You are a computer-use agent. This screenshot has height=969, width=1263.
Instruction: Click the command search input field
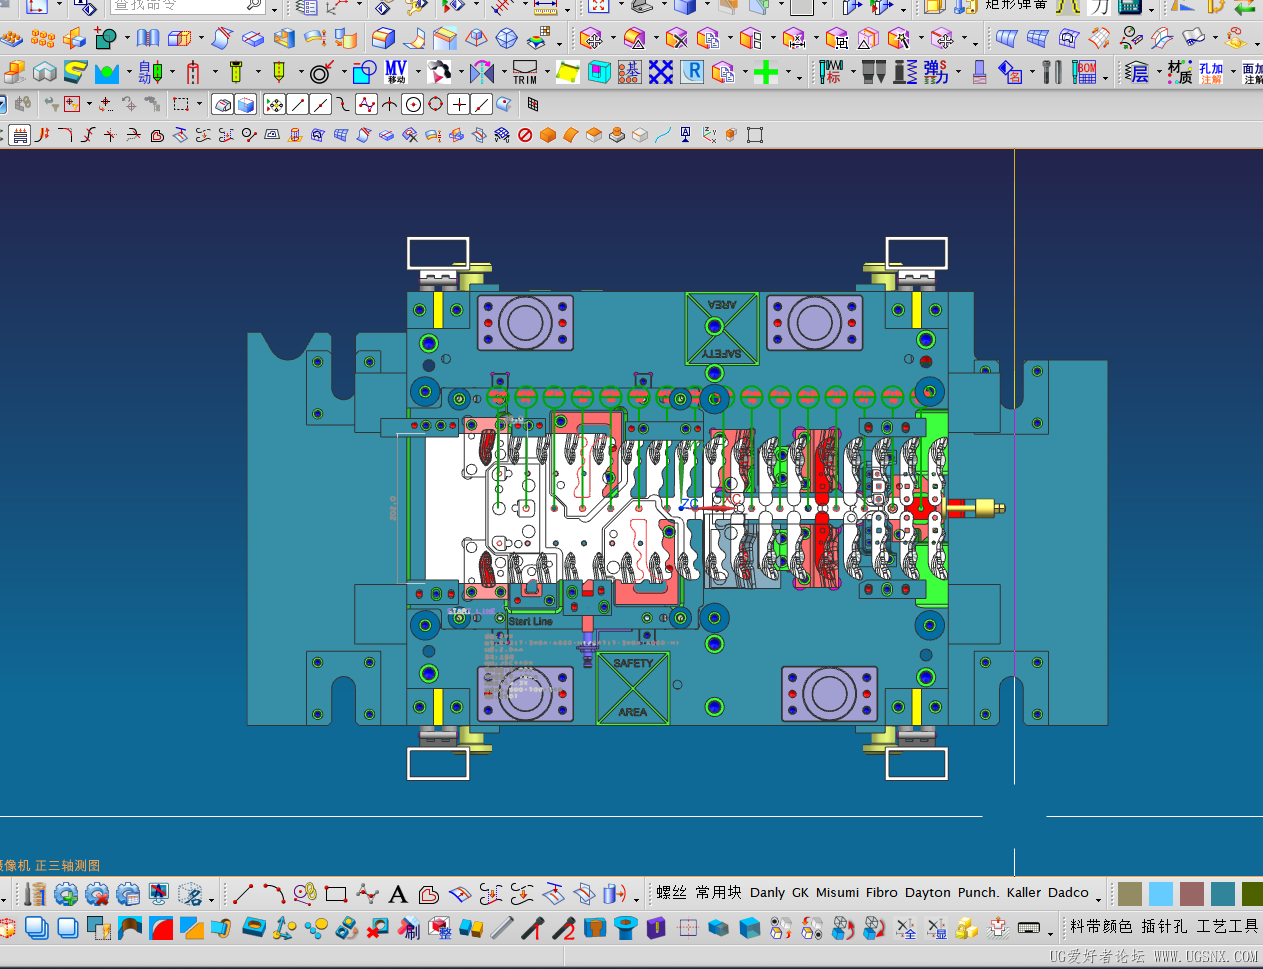[187, 5]
